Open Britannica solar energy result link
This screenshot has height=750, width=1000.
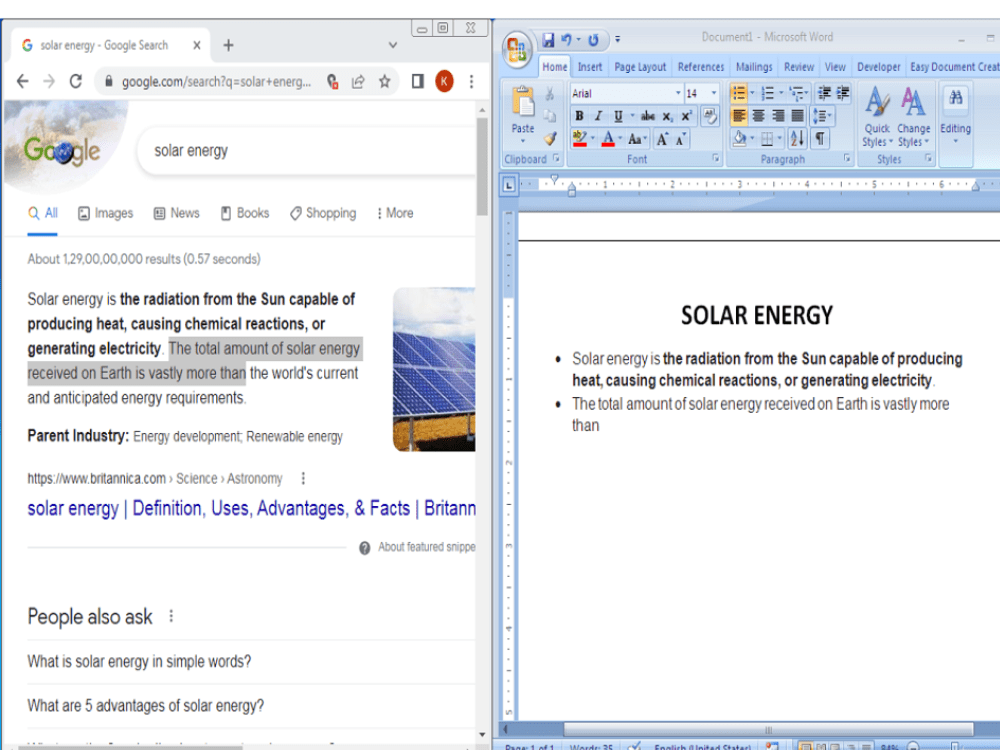click(x=251, y=508)
